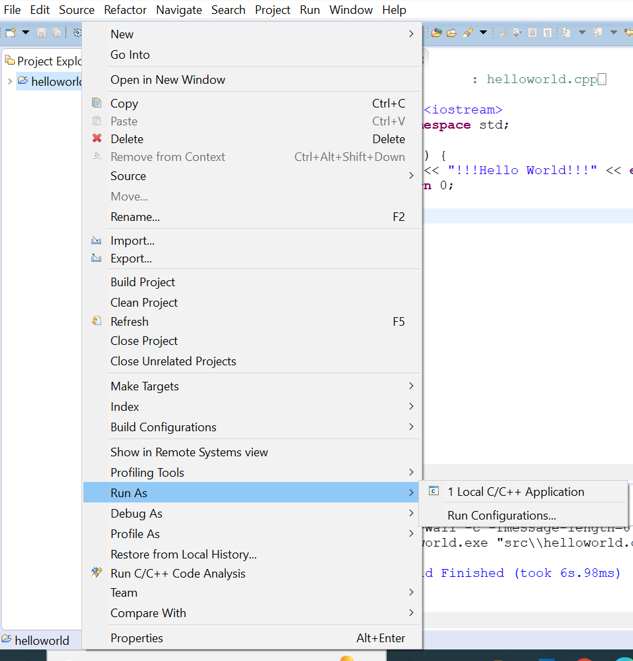Choose Run Configurations... option

(x=501, y=515)
